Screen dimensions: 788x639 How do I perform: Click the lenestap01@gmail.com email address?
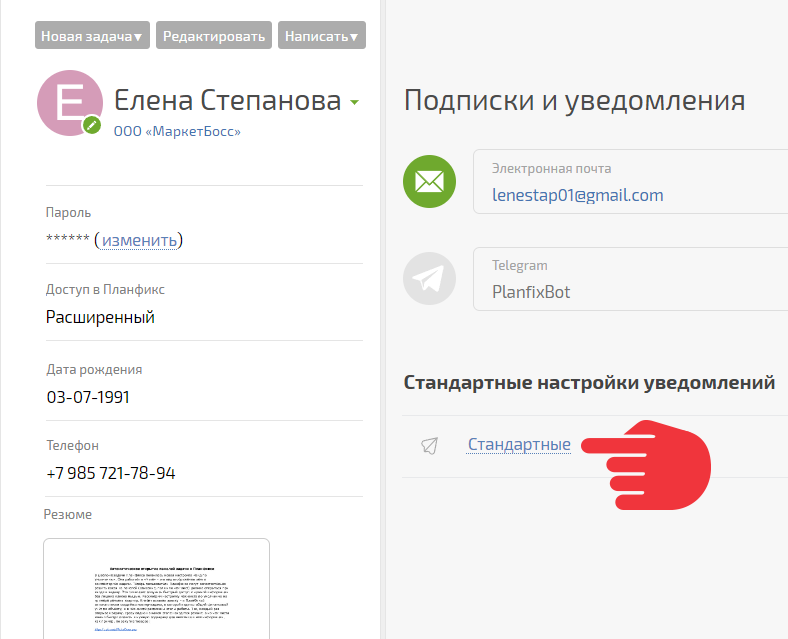tap(577, 195)
